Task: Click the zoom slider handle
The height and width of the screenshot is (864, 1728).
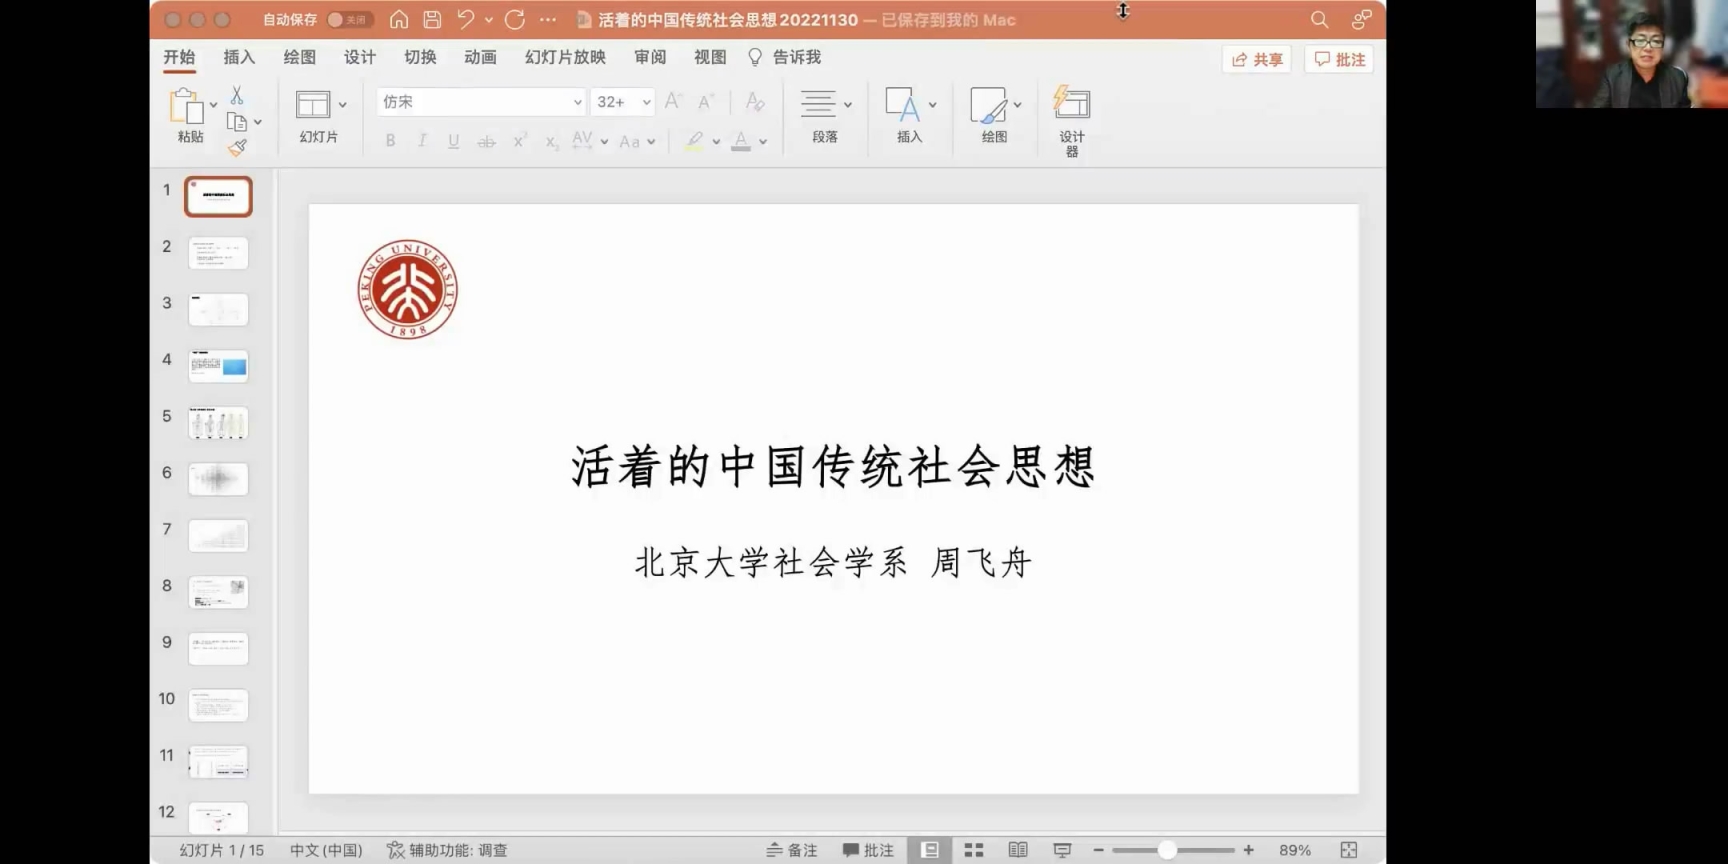Action: click(1167, 850)
